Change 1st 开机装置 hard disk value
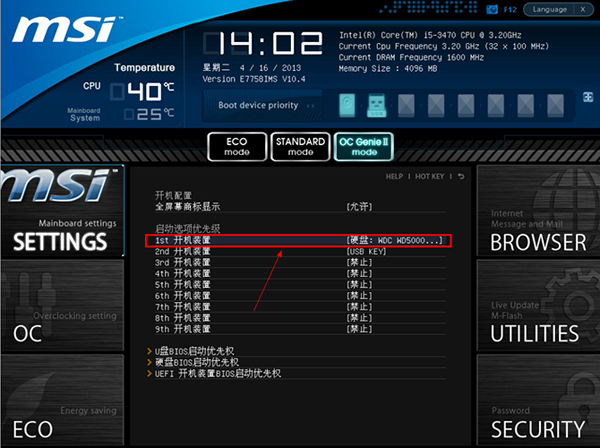This screenshot has height=448, width=600. point(394,240)
